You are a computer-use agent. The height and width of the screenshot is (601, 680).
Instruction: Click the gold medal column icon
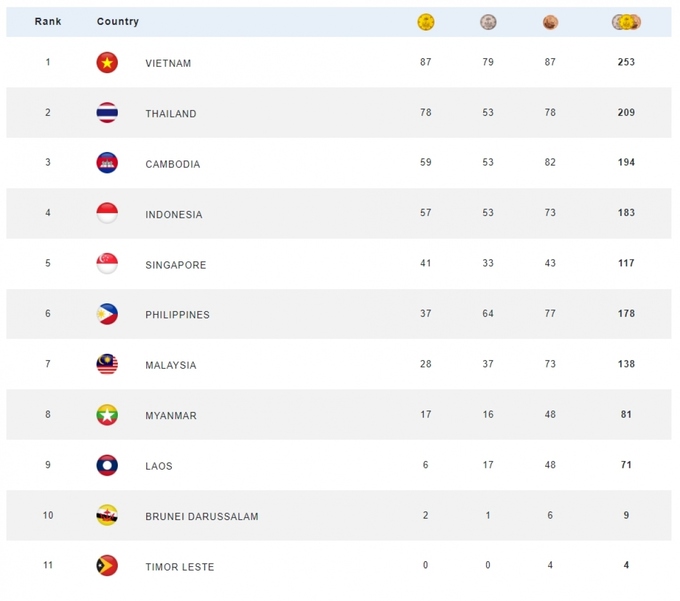click(x=425, y=22)
